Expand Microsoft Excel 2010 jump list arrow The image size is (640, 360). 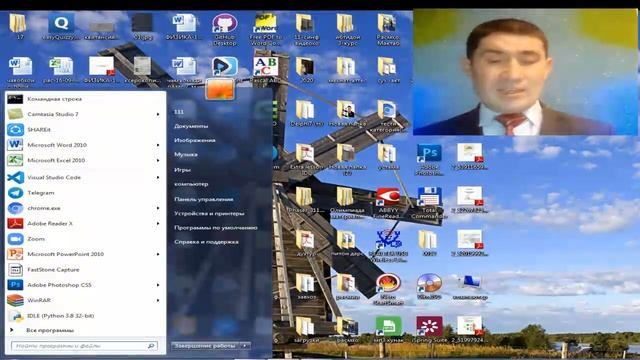158,160
